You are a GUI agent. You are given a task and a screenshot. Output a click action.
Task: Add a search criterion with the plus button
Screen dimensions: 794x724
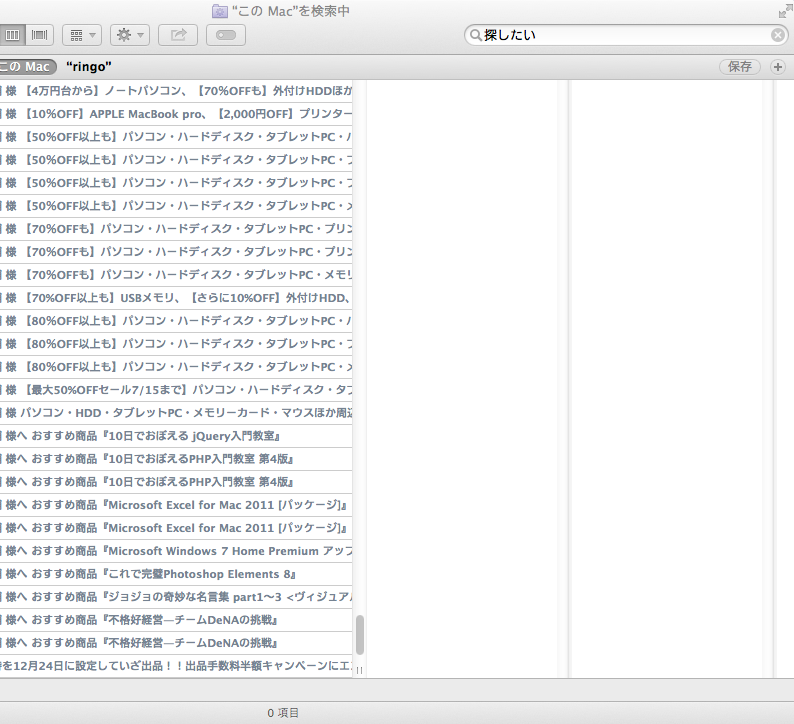pyautogui.click(x=778, y=67)
